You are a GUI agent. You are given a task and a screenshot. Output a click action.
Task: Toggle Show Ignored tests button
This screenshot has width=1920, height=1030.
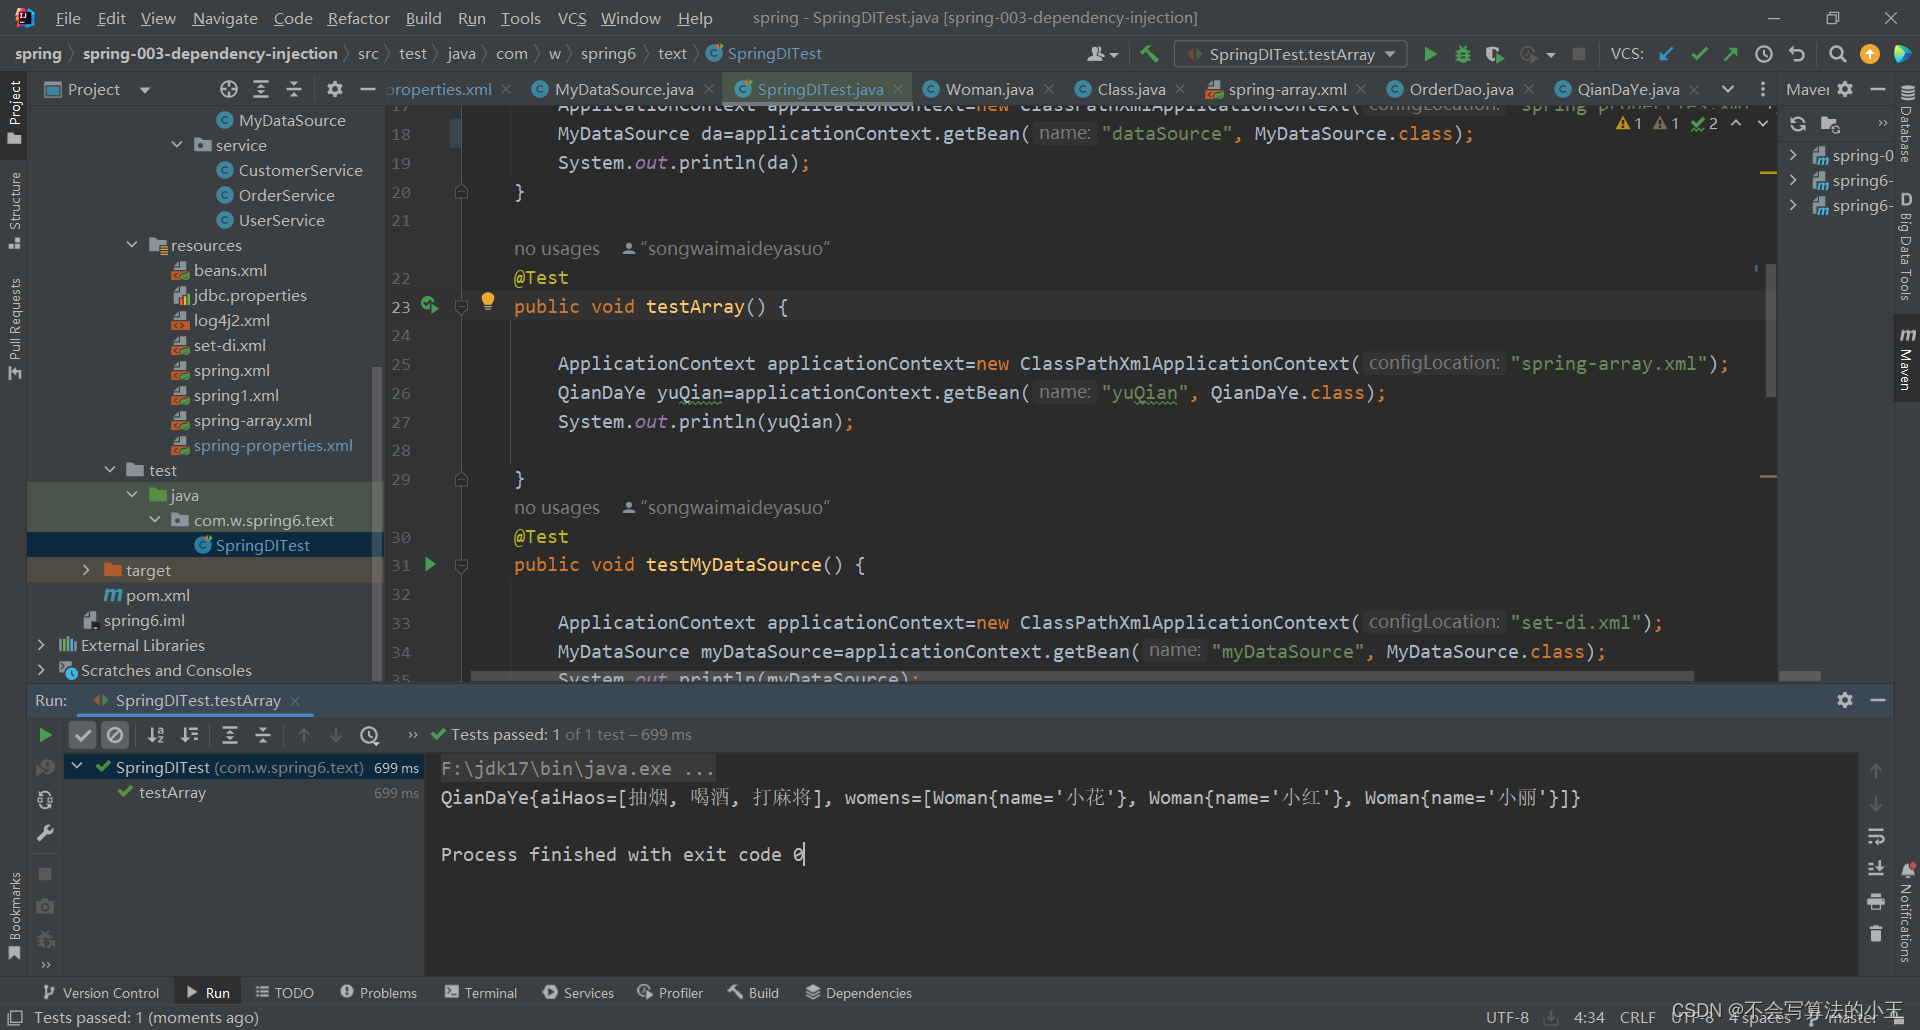click(x=116, y=735)
